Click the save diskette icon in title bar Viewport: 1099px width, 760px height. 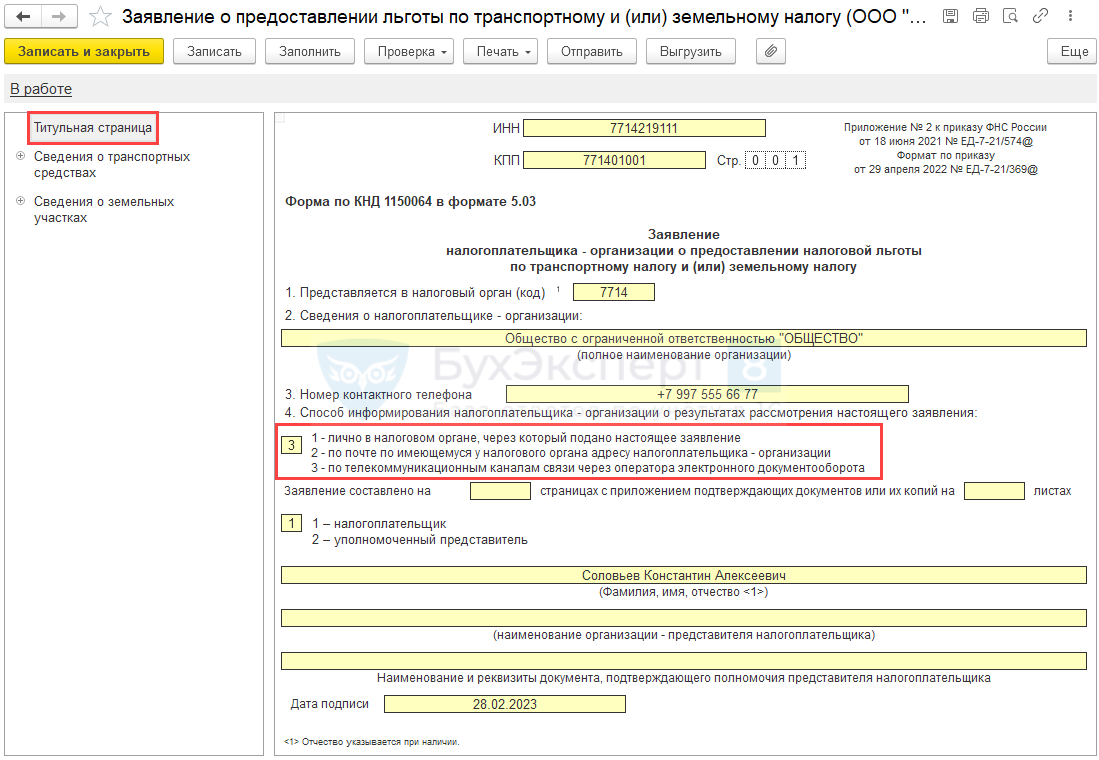click(951, 16)
